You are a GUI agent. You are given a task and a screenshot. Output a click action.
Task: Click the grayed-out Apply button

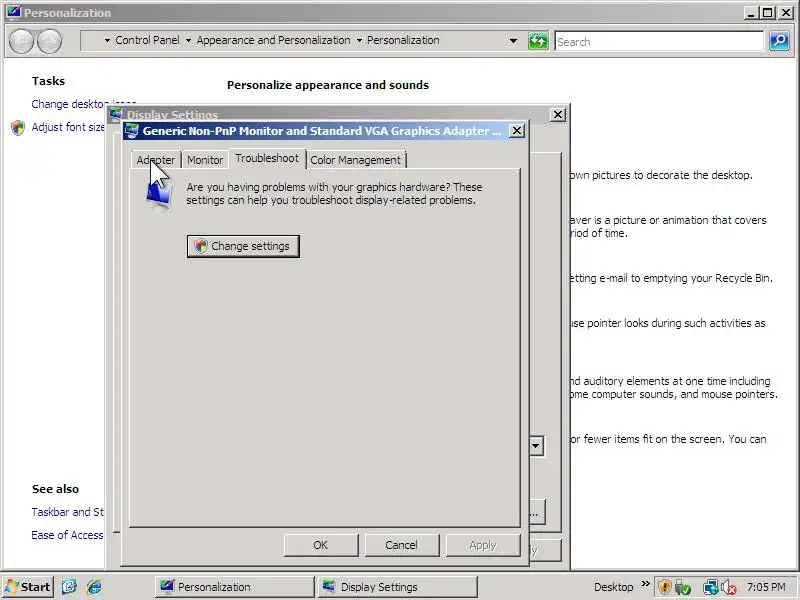483,545
